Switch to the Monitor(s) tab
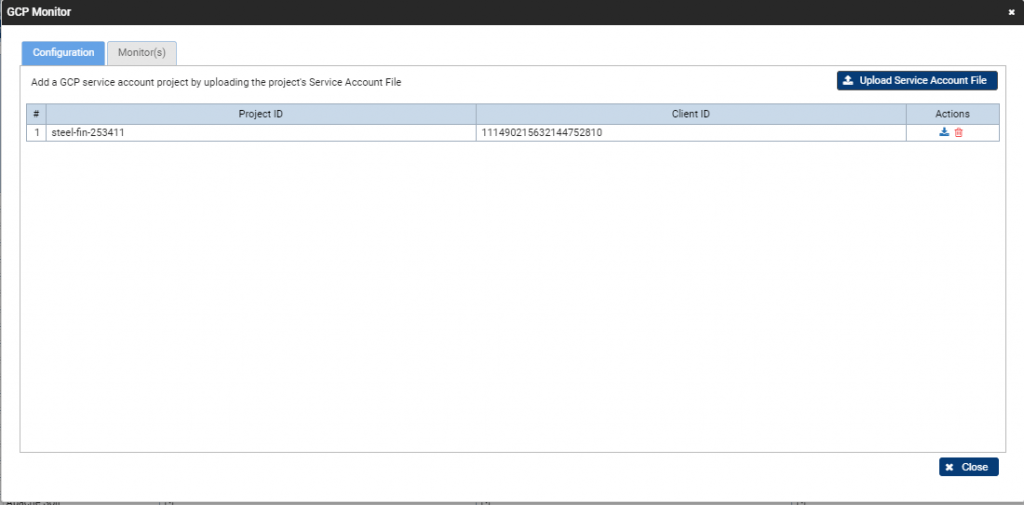The width and height of the screenshot is (1024, 505). click(x=142, y=53)
